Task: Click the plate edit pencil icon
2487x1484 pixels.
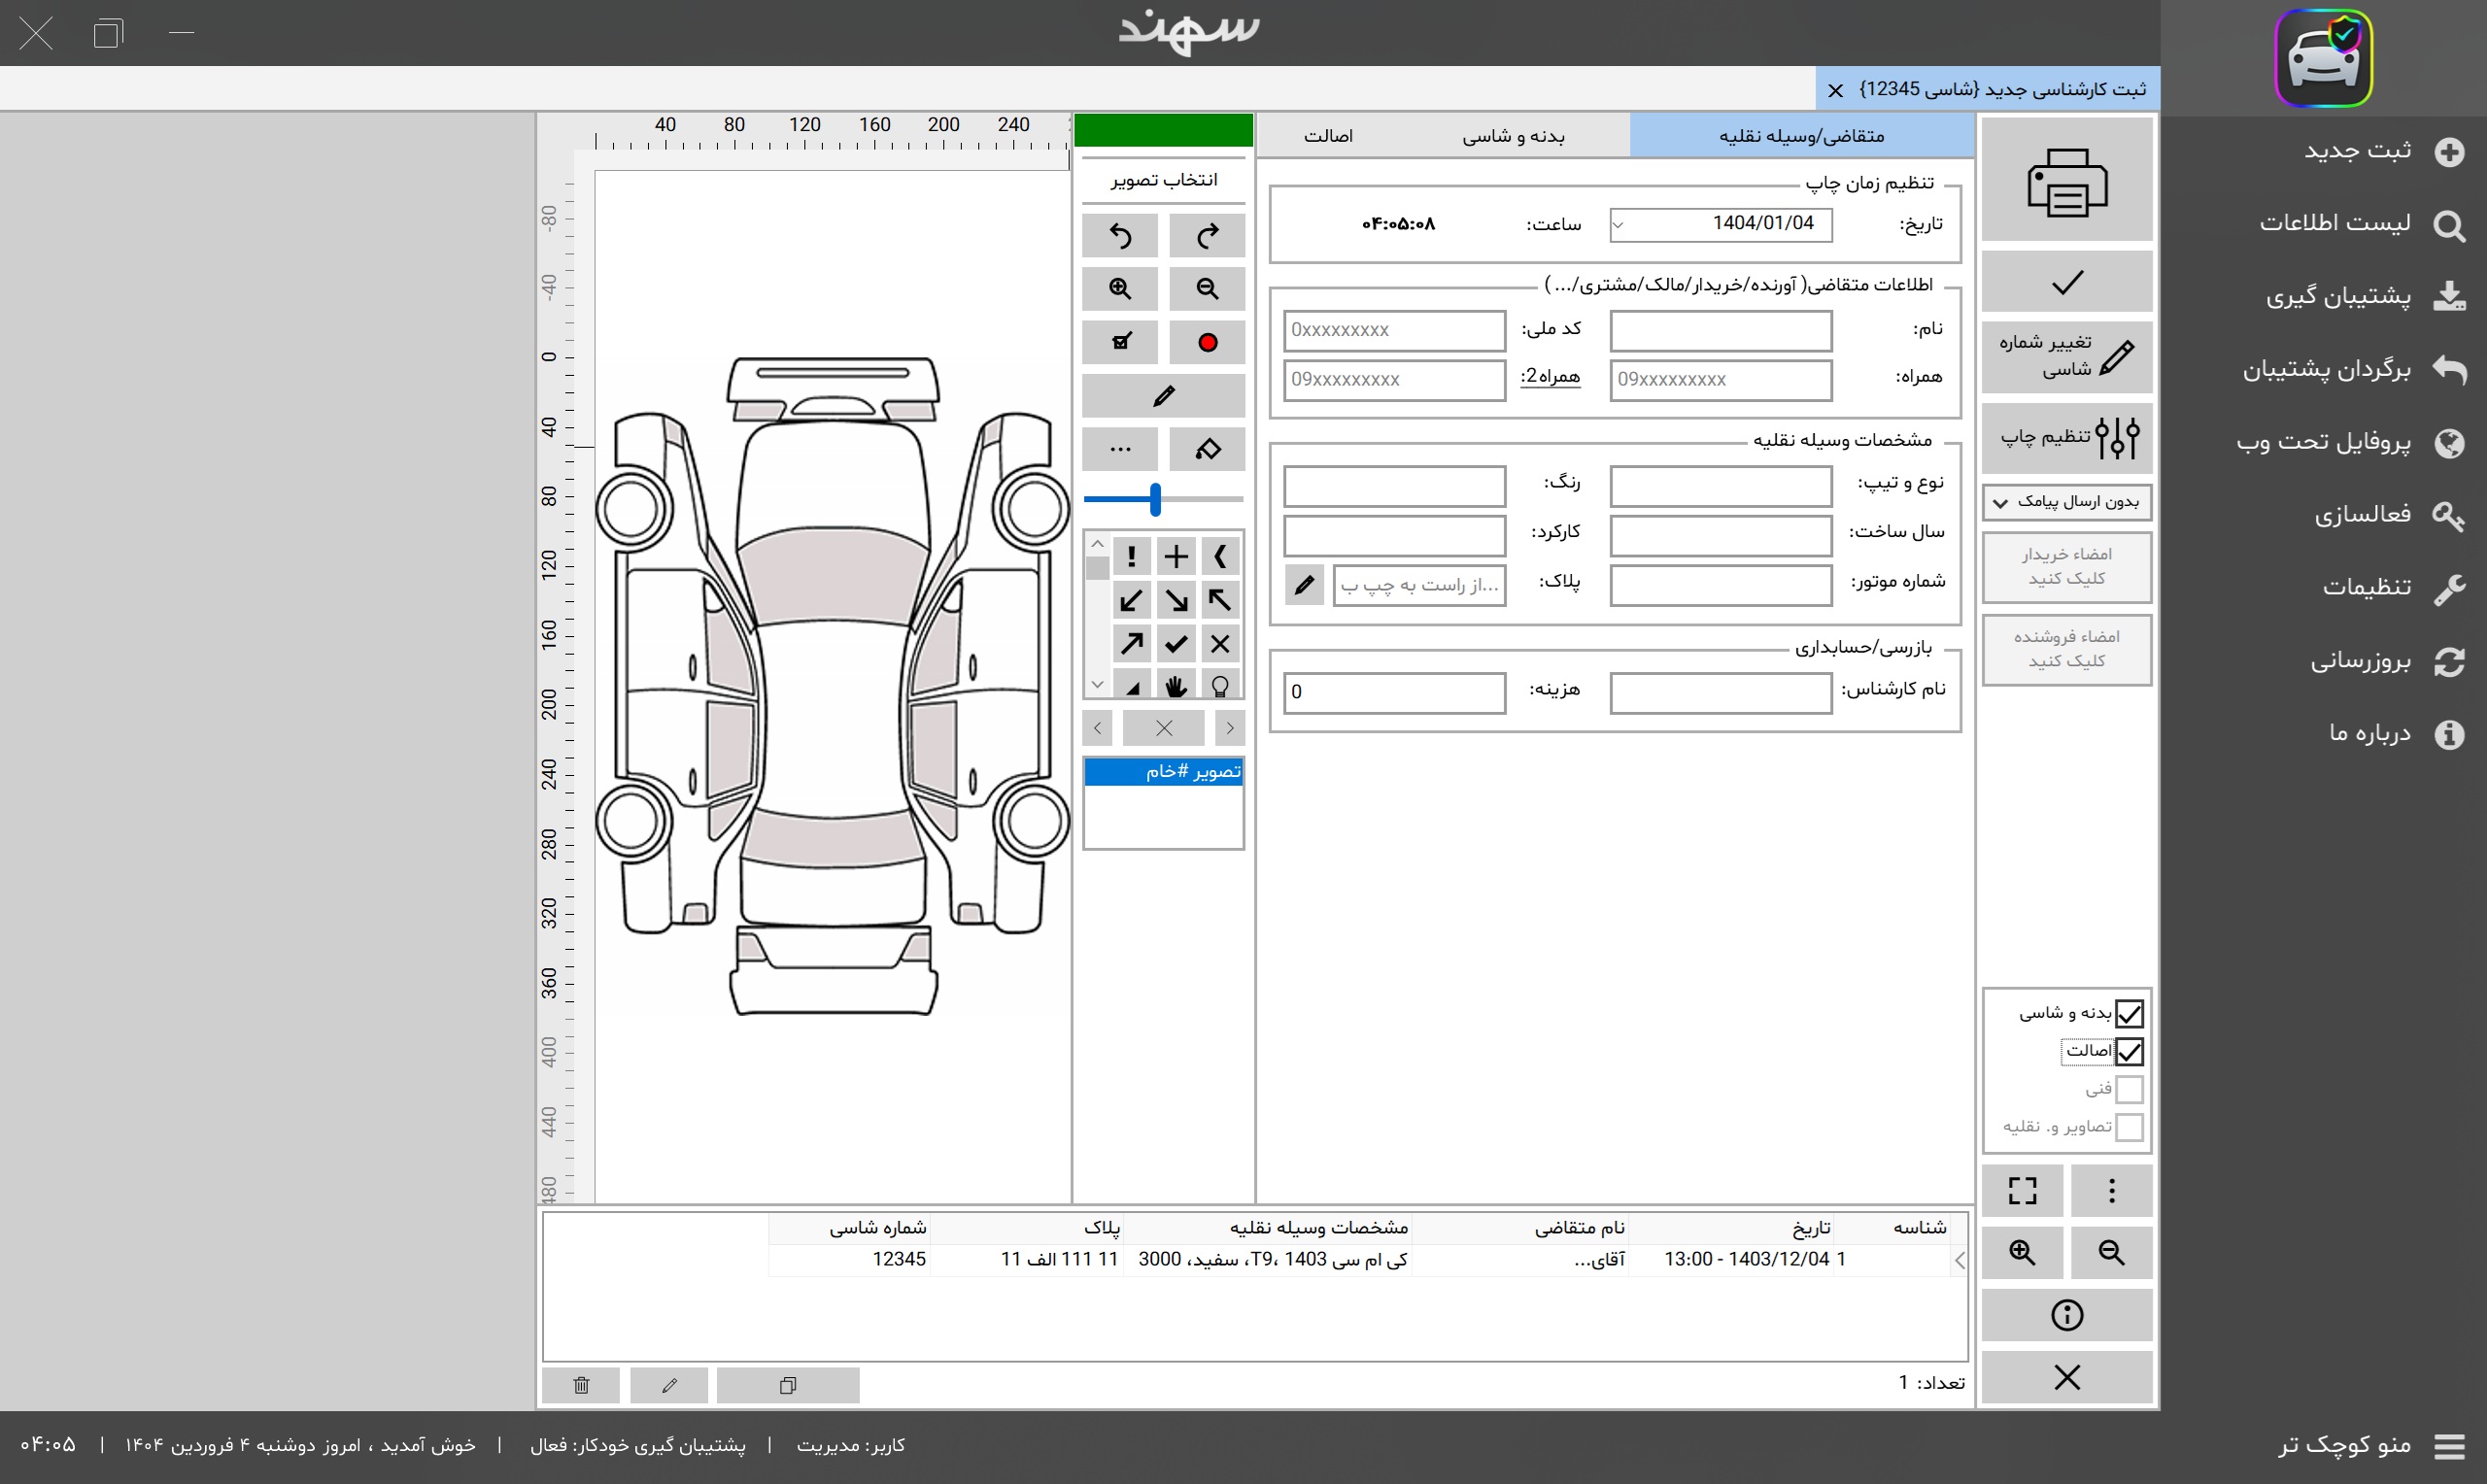Action: pos(1304,585)
